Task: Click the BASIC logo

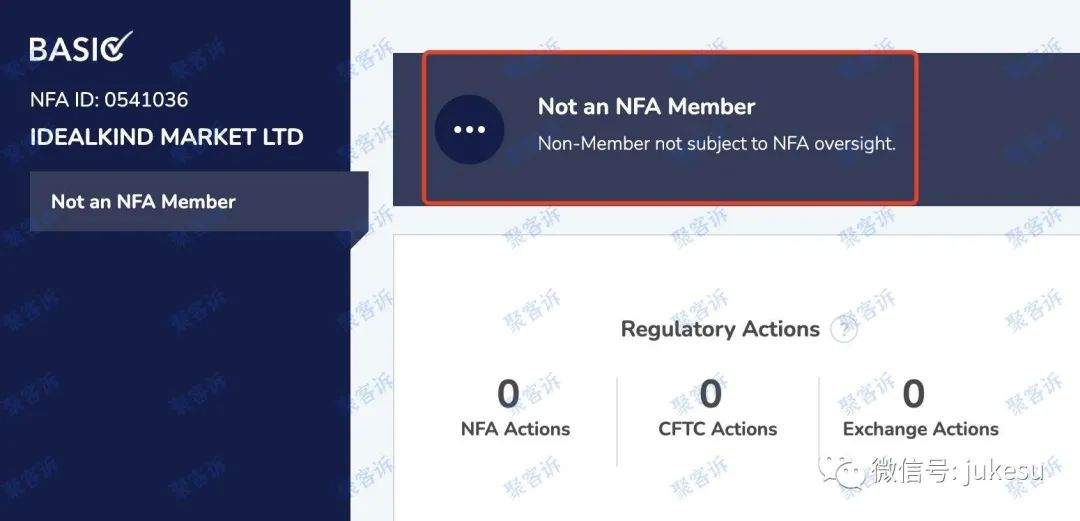Action: click(x=81, y=47)
